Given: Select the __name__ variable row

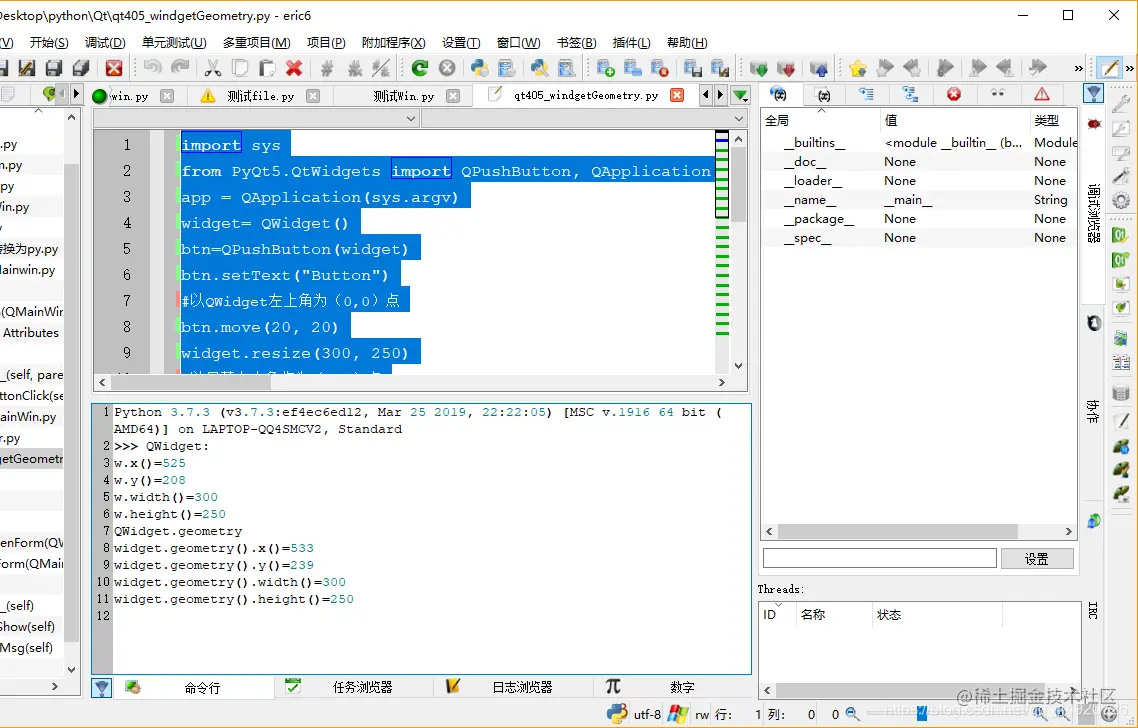Looking at the screenshot, I should click(920, 200).
